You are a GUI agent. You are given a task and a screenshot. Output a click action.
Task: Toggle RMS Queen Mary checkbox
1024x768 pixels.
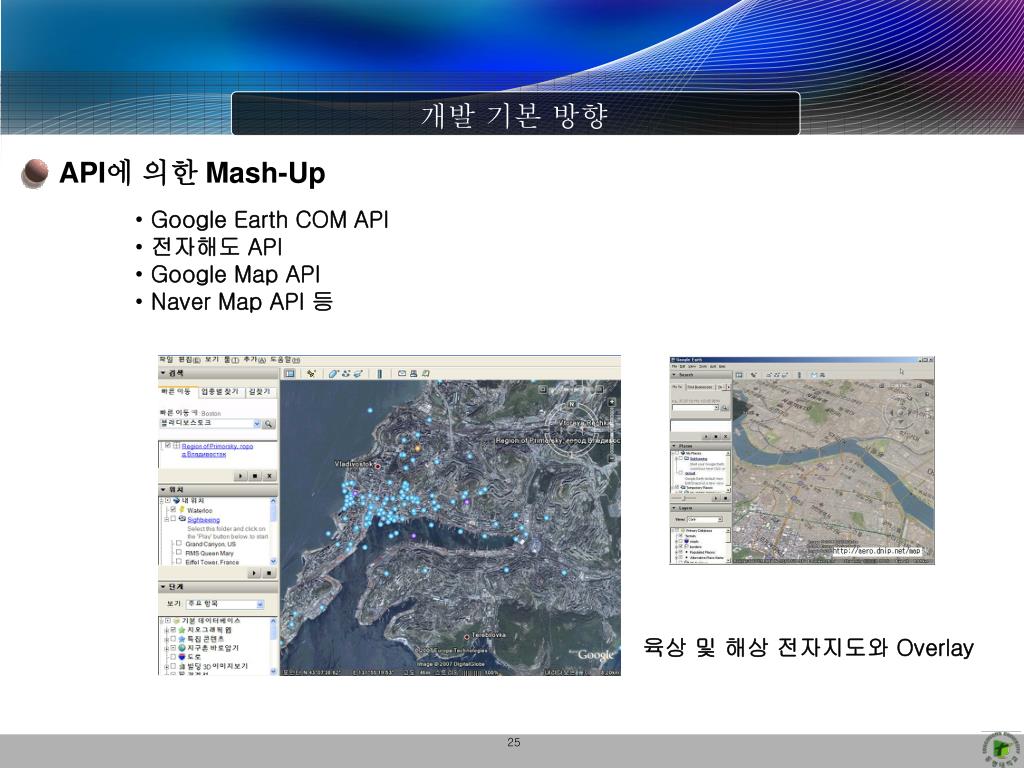point(178,552)
